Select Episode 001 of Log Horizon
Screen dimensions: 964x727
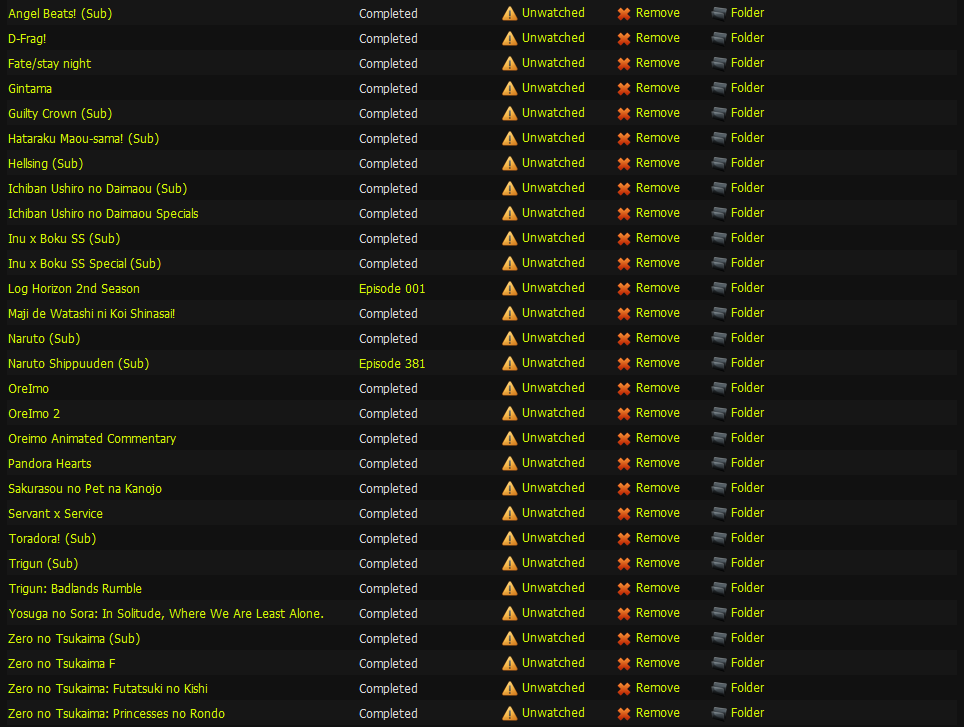(x=392, y=288)
